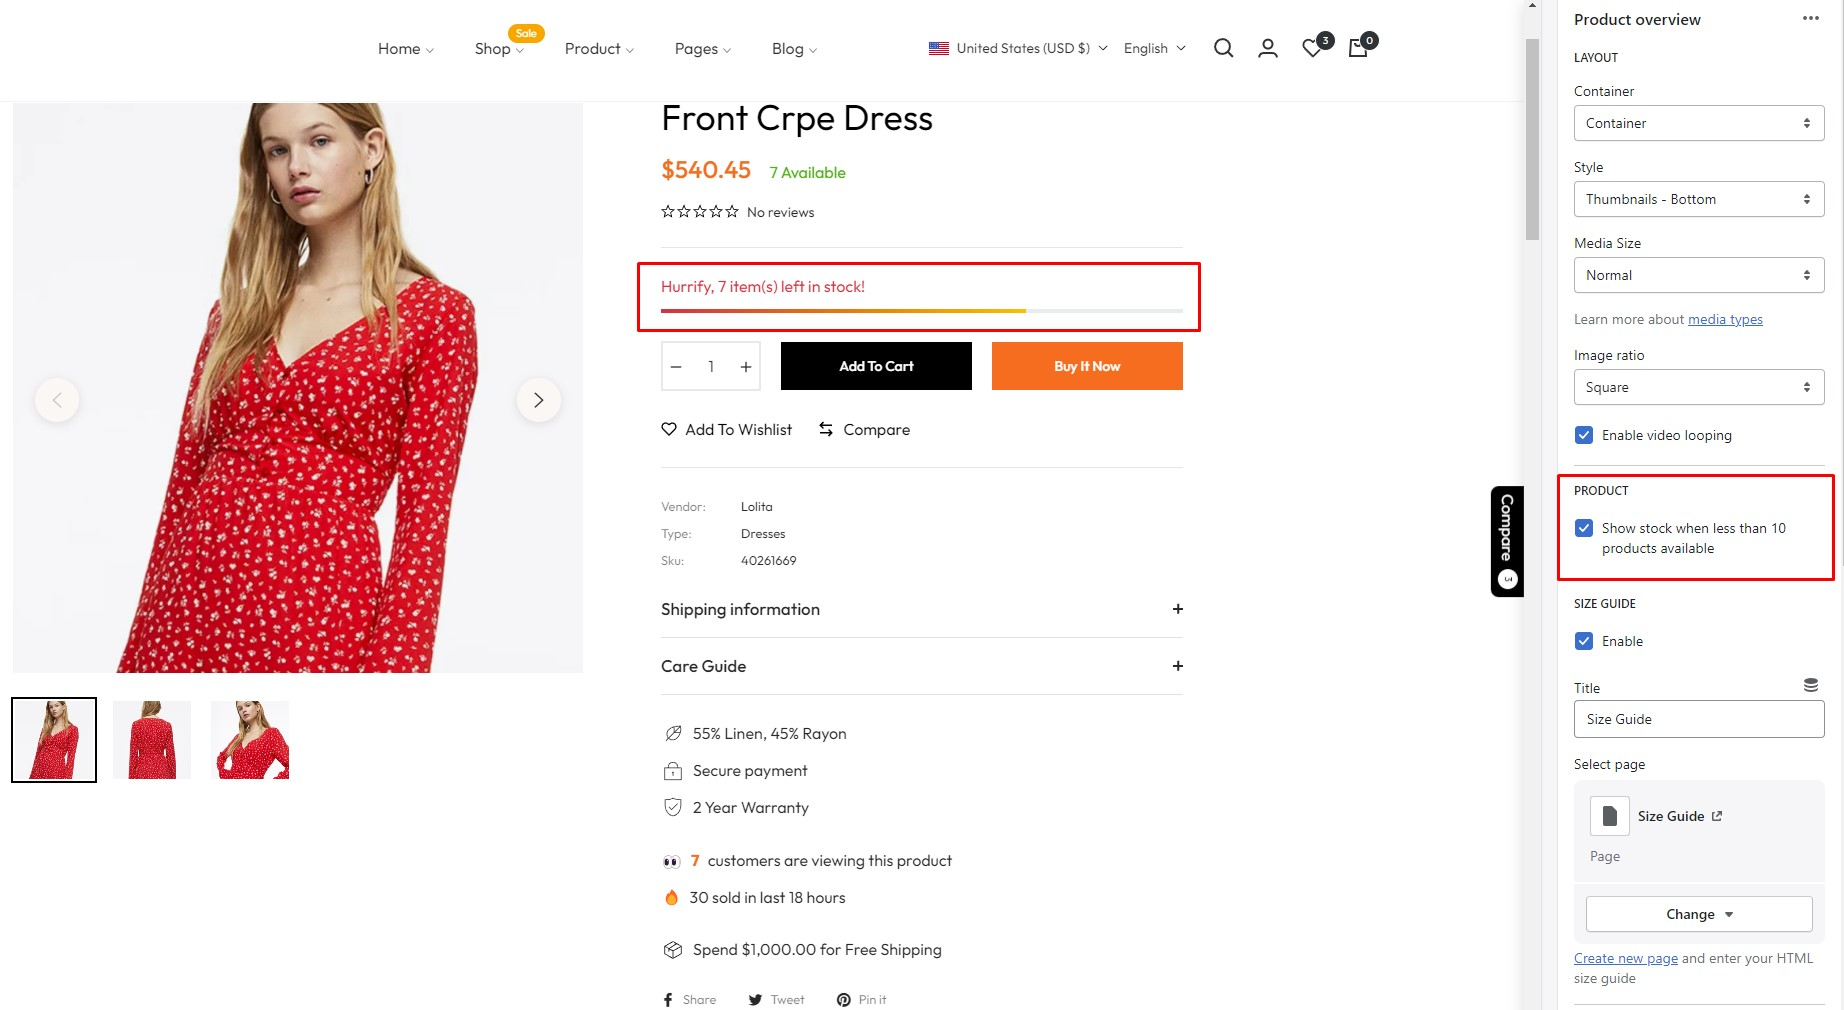Image resolution: width=1844 pixels, height=1010 pixels.
Task: Open the Style dropdown Thumbnails - Bottom
Action: click(x=1698, y=199)
